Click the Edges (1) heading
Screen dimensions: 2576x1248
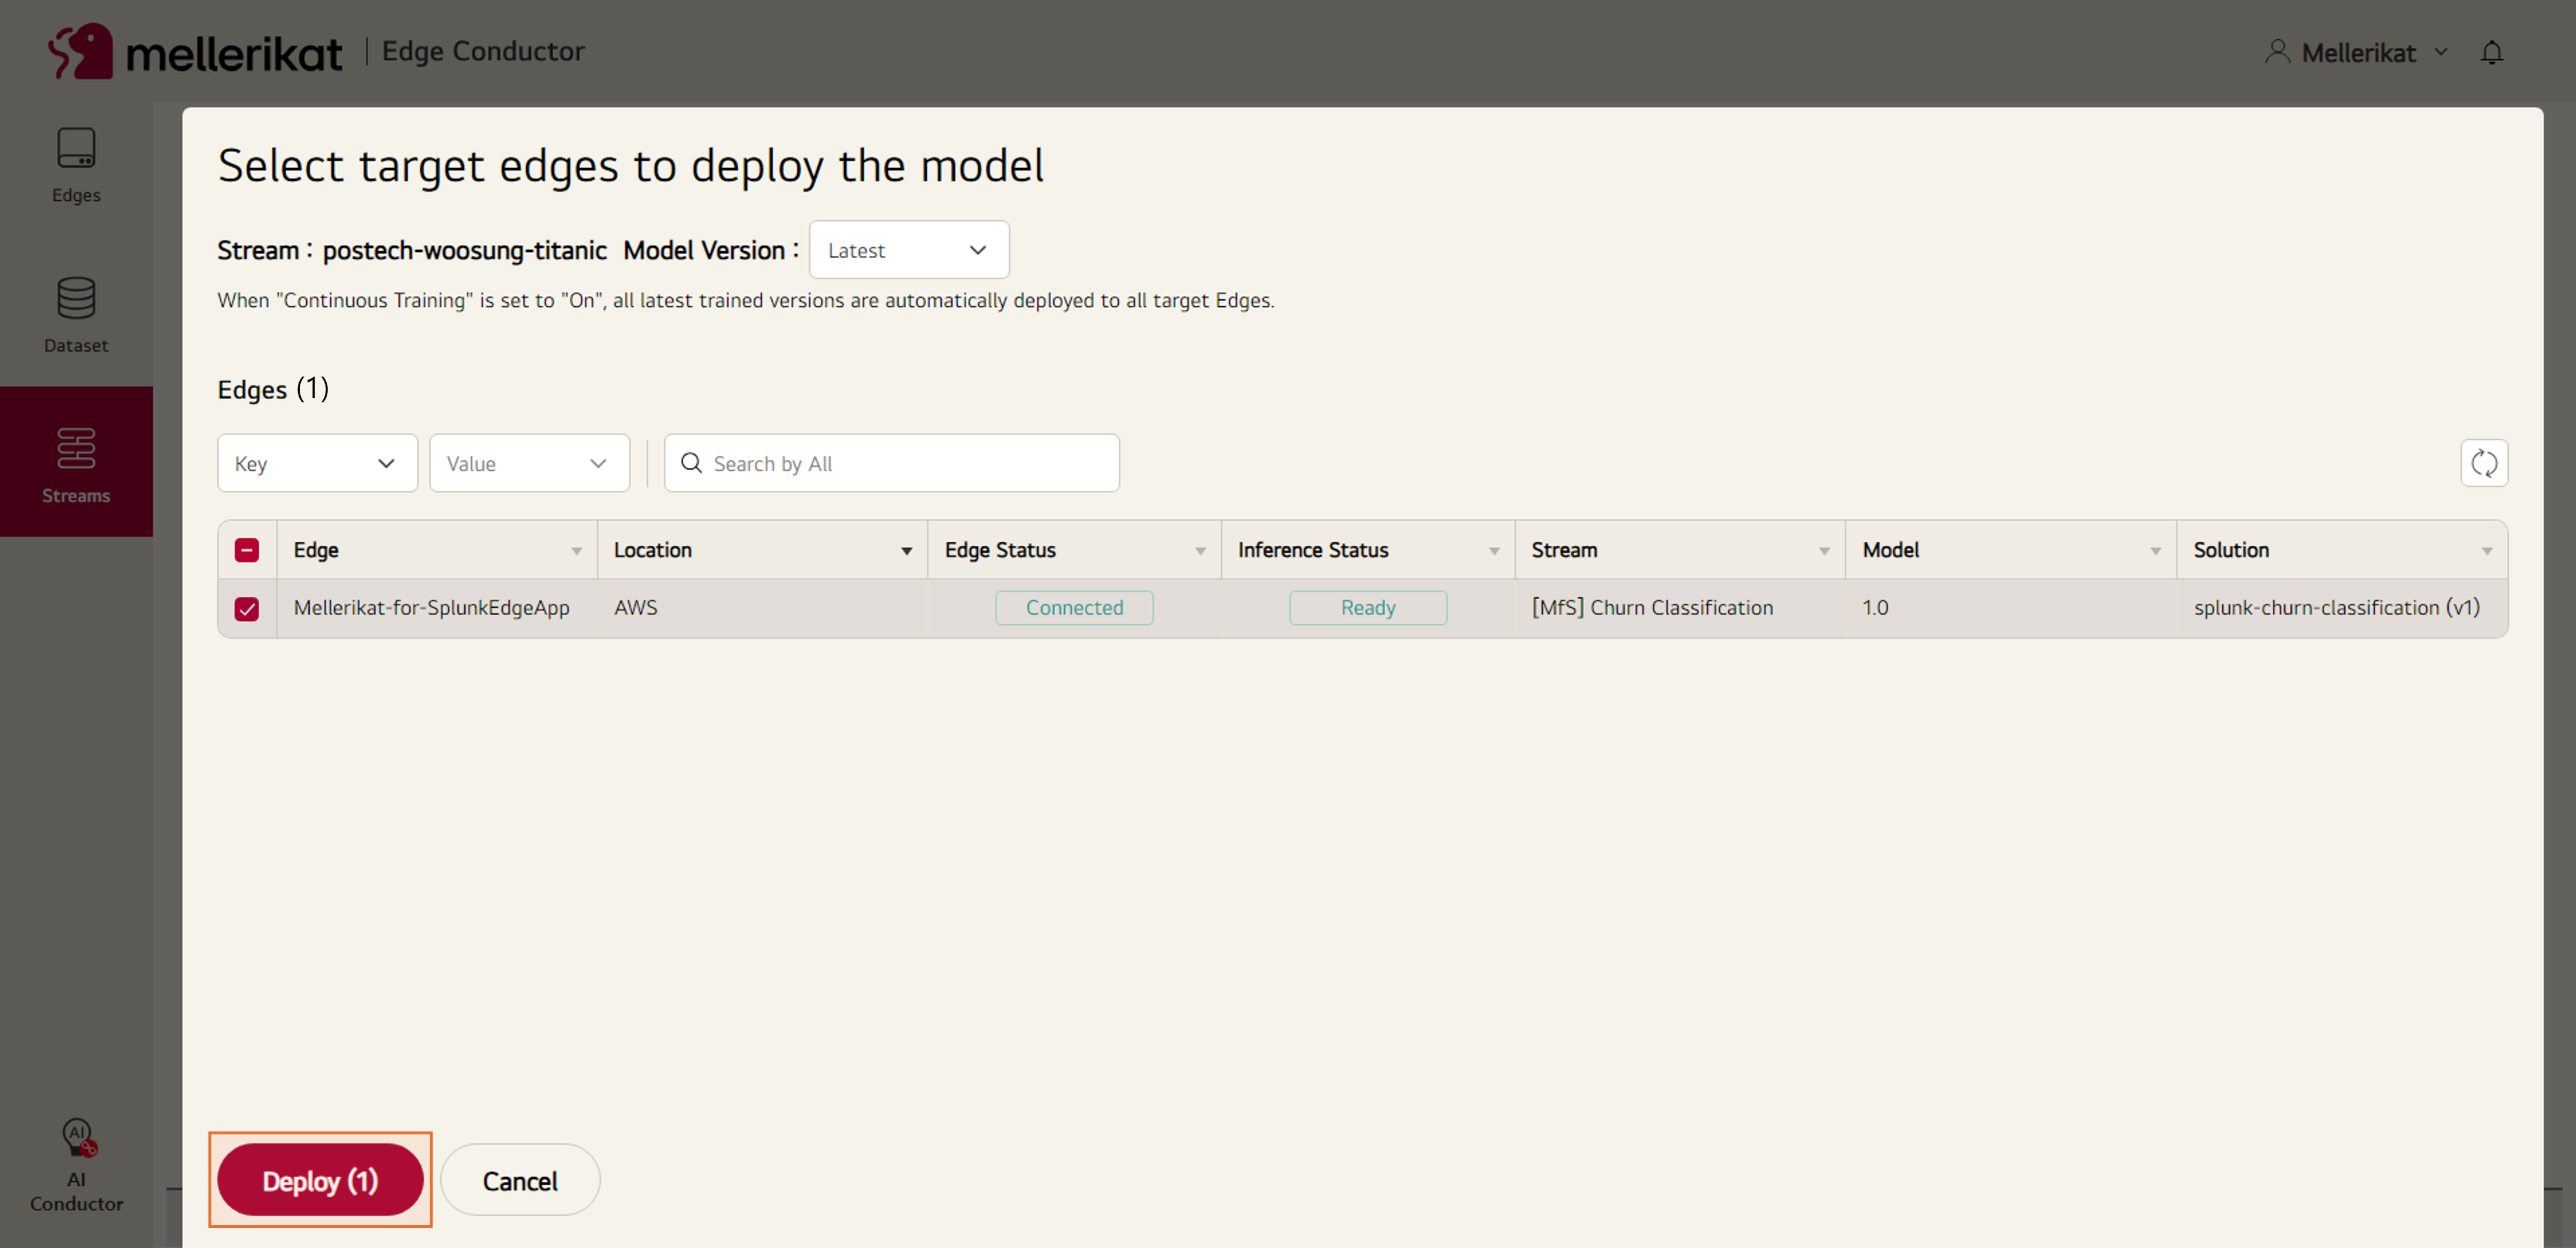point(273,389)
